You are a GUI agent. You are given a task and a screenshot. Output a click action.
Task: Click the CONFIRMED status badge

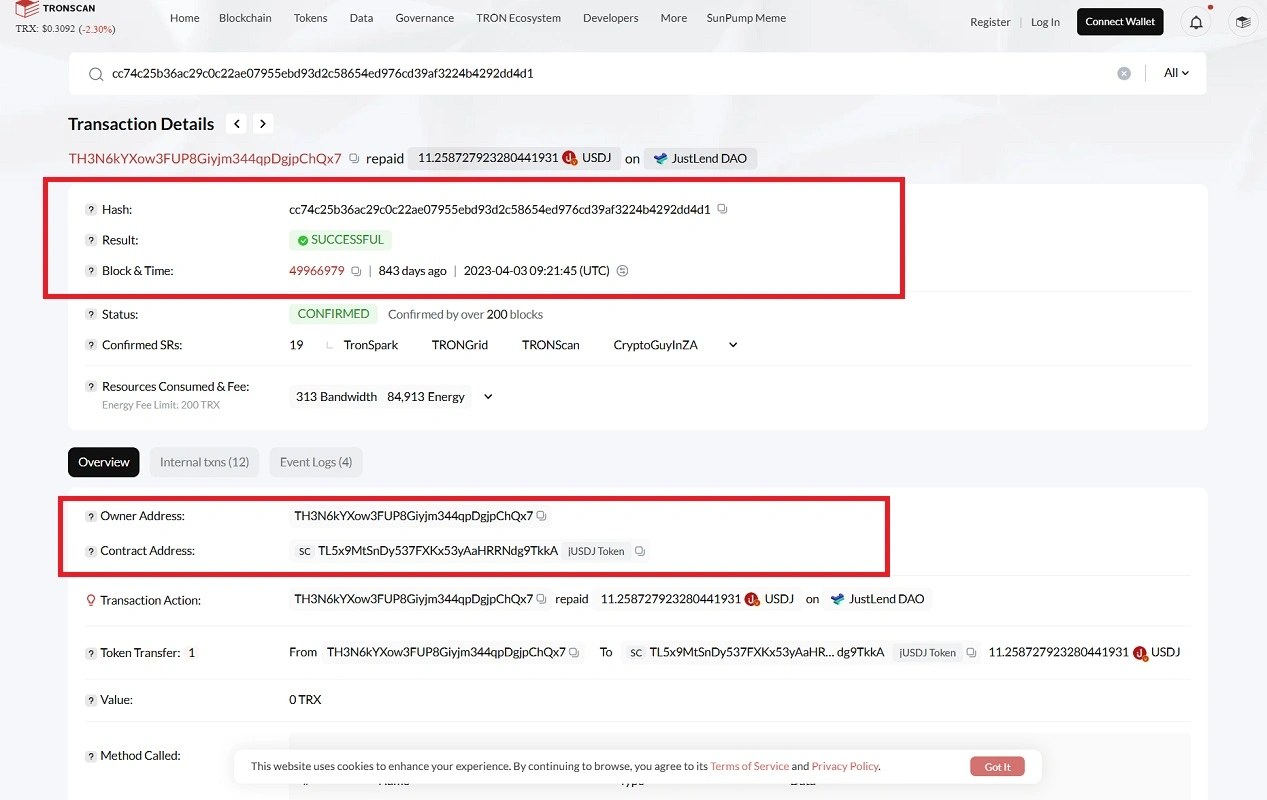(x=333, y=314)
